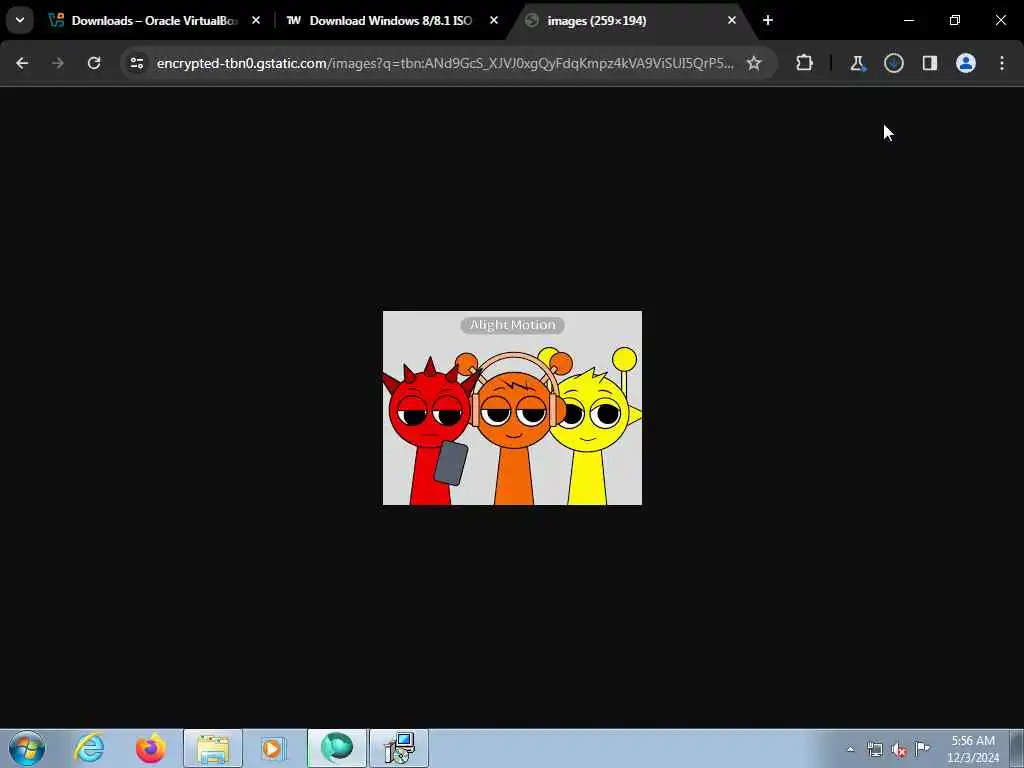Launch Firefox from the taskbar
1024x768 pixels.
pyautogui.click(x=150, y=748)
